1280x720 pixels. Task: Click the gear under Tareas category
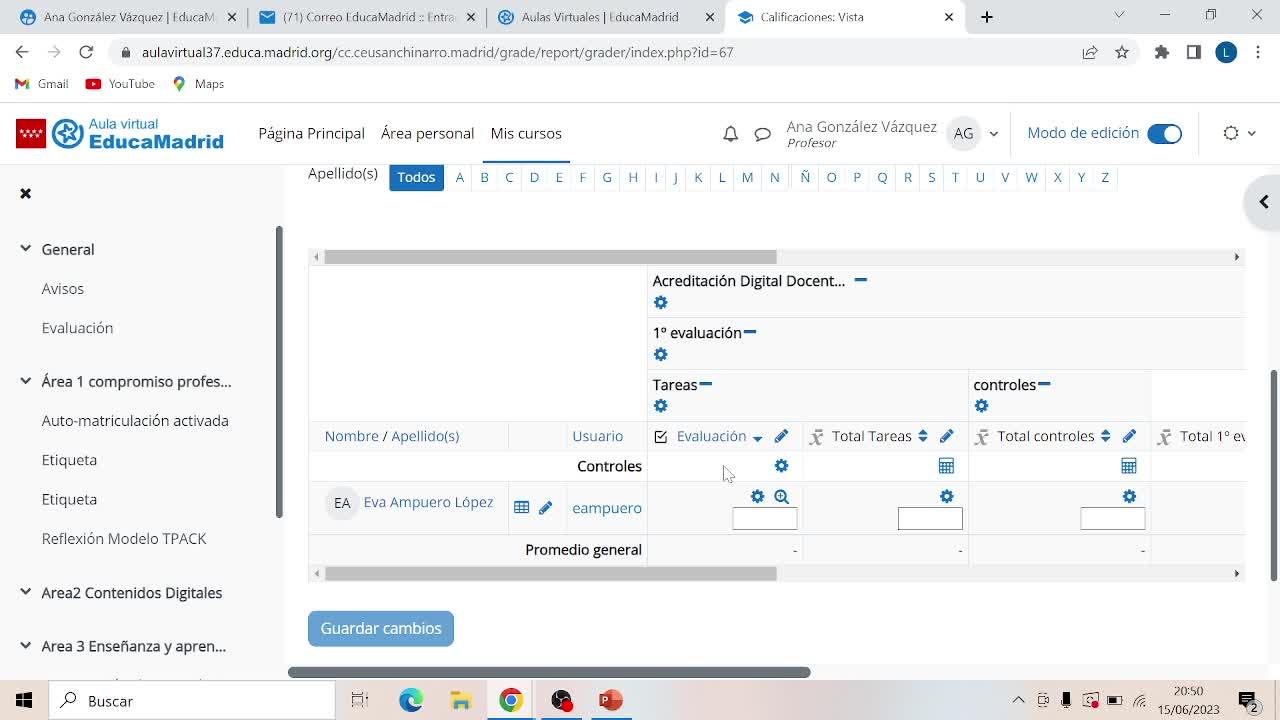click(660, 406)
